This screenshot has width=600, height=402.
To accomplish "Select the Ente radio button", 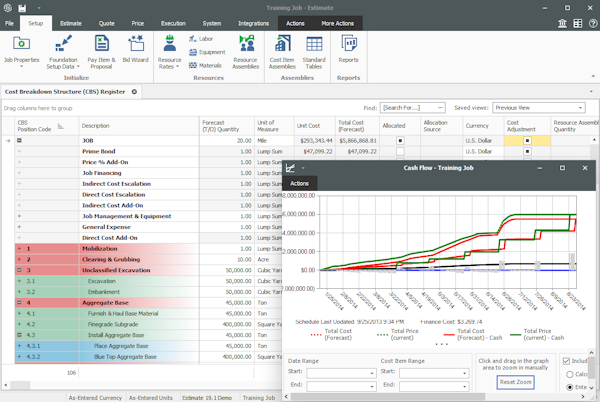I will 570,387.
